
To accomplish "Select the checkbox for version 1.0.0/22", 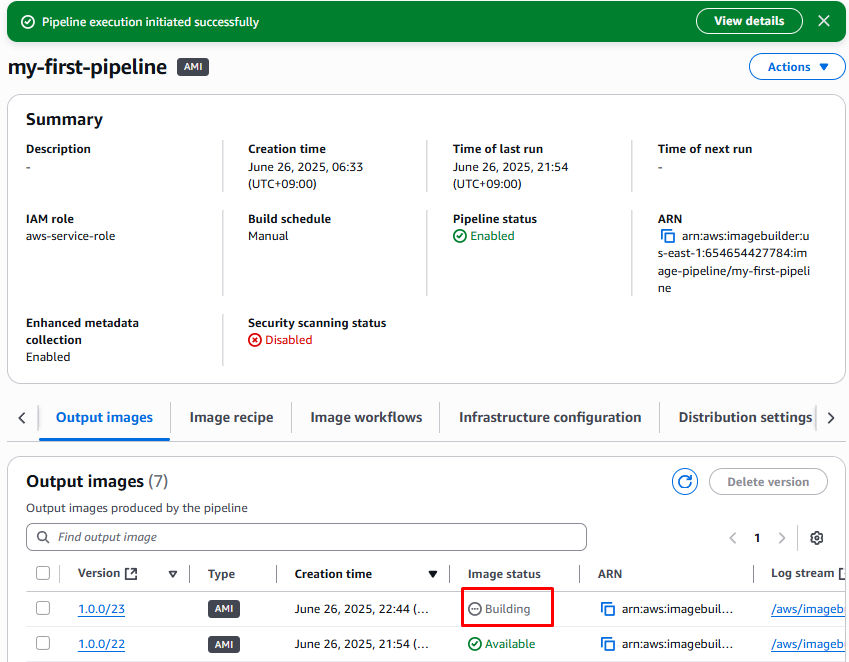I will (x=43, y=644).
